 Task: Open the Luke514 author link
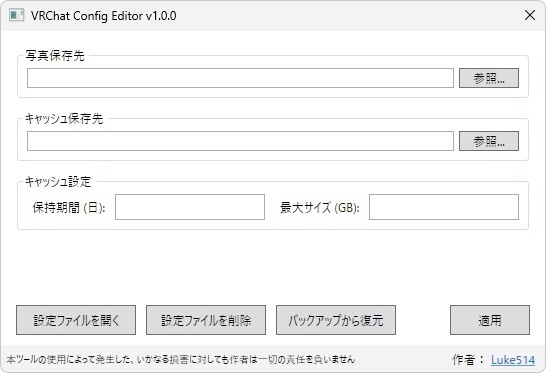pos(513,360)
